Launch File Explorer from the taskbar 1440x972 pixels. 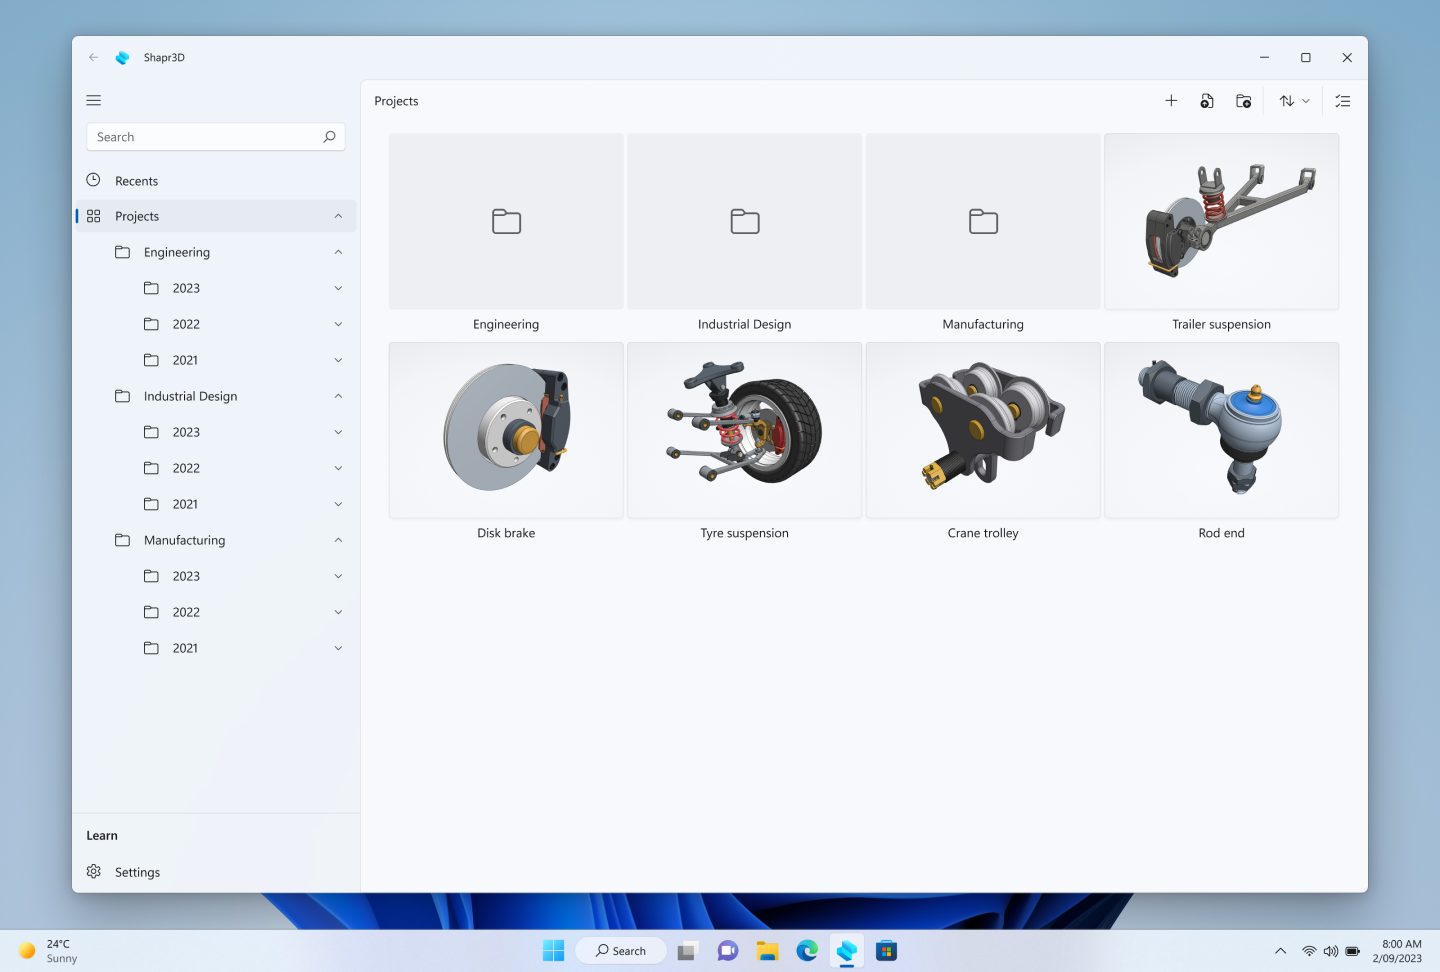[x=767, y=950]
